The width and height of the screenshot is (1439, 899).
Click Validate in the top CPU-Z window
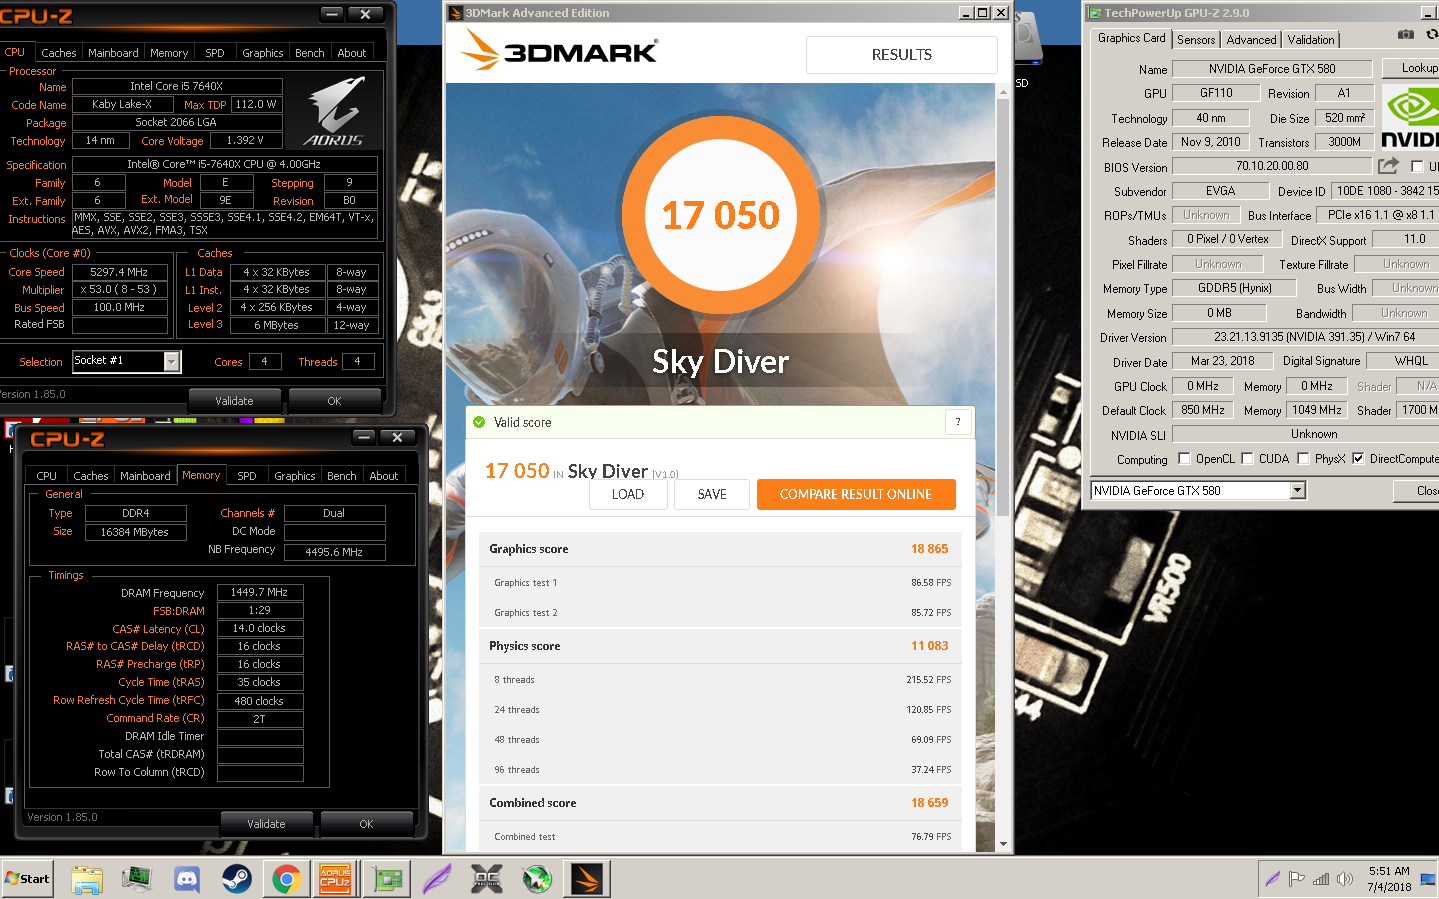(234, 401)
